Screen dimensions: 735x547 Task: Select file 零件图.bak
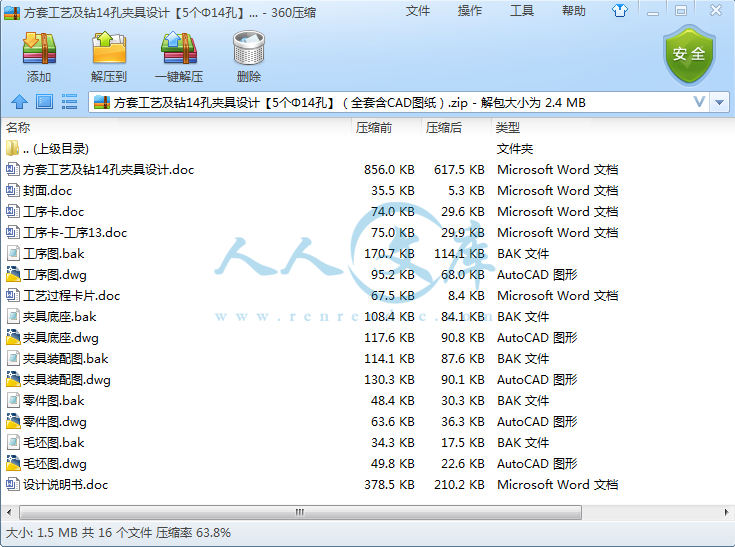(x=53, y=400)
